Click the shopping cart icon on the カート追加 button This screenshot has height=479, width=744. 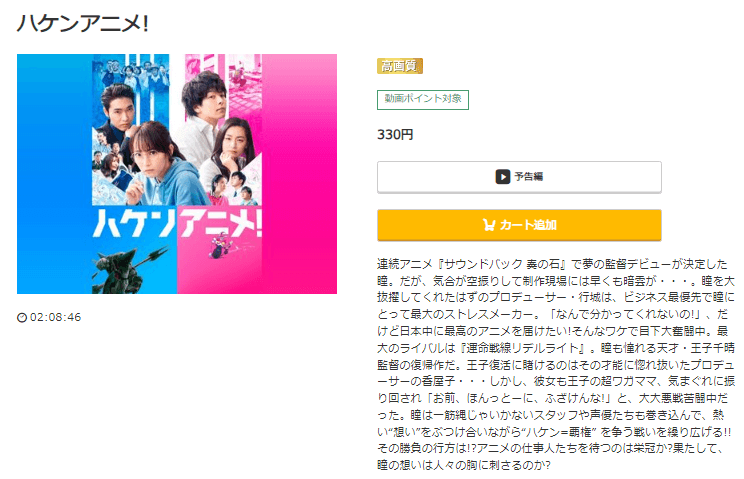[489, 225]
